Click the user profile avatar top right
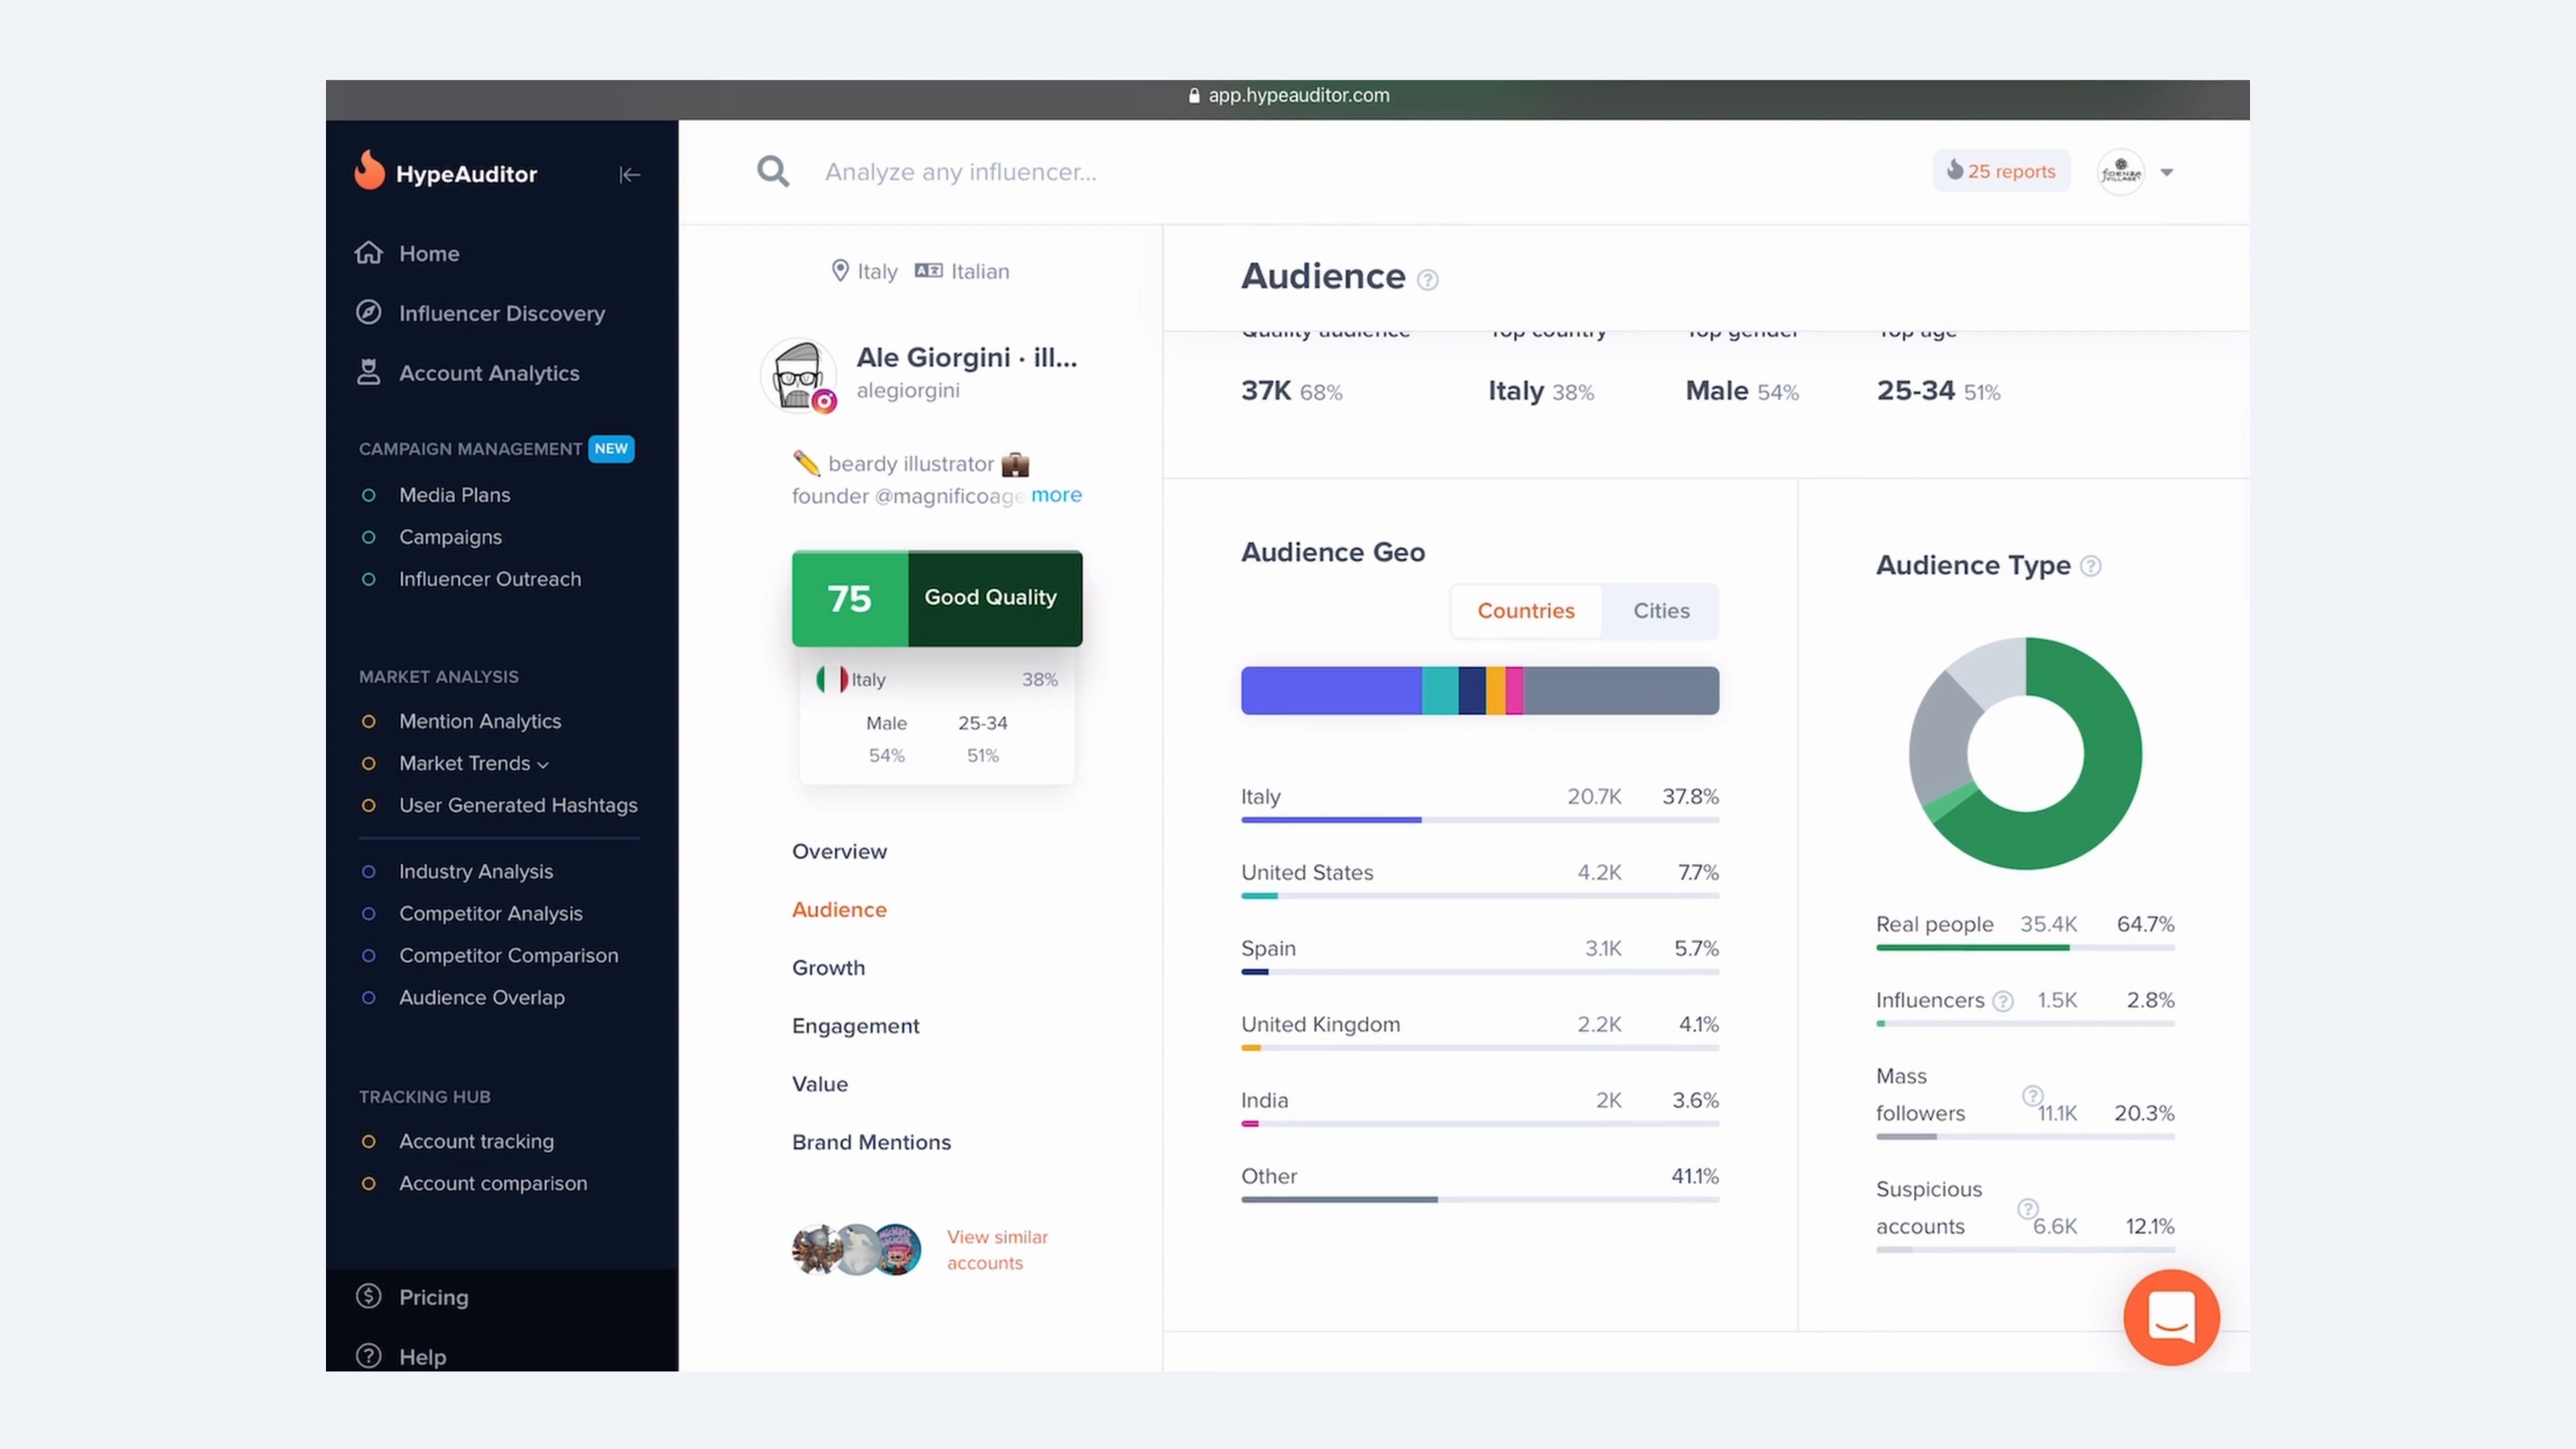This screenshot has height=1449, width=2576. [2120, 172]
